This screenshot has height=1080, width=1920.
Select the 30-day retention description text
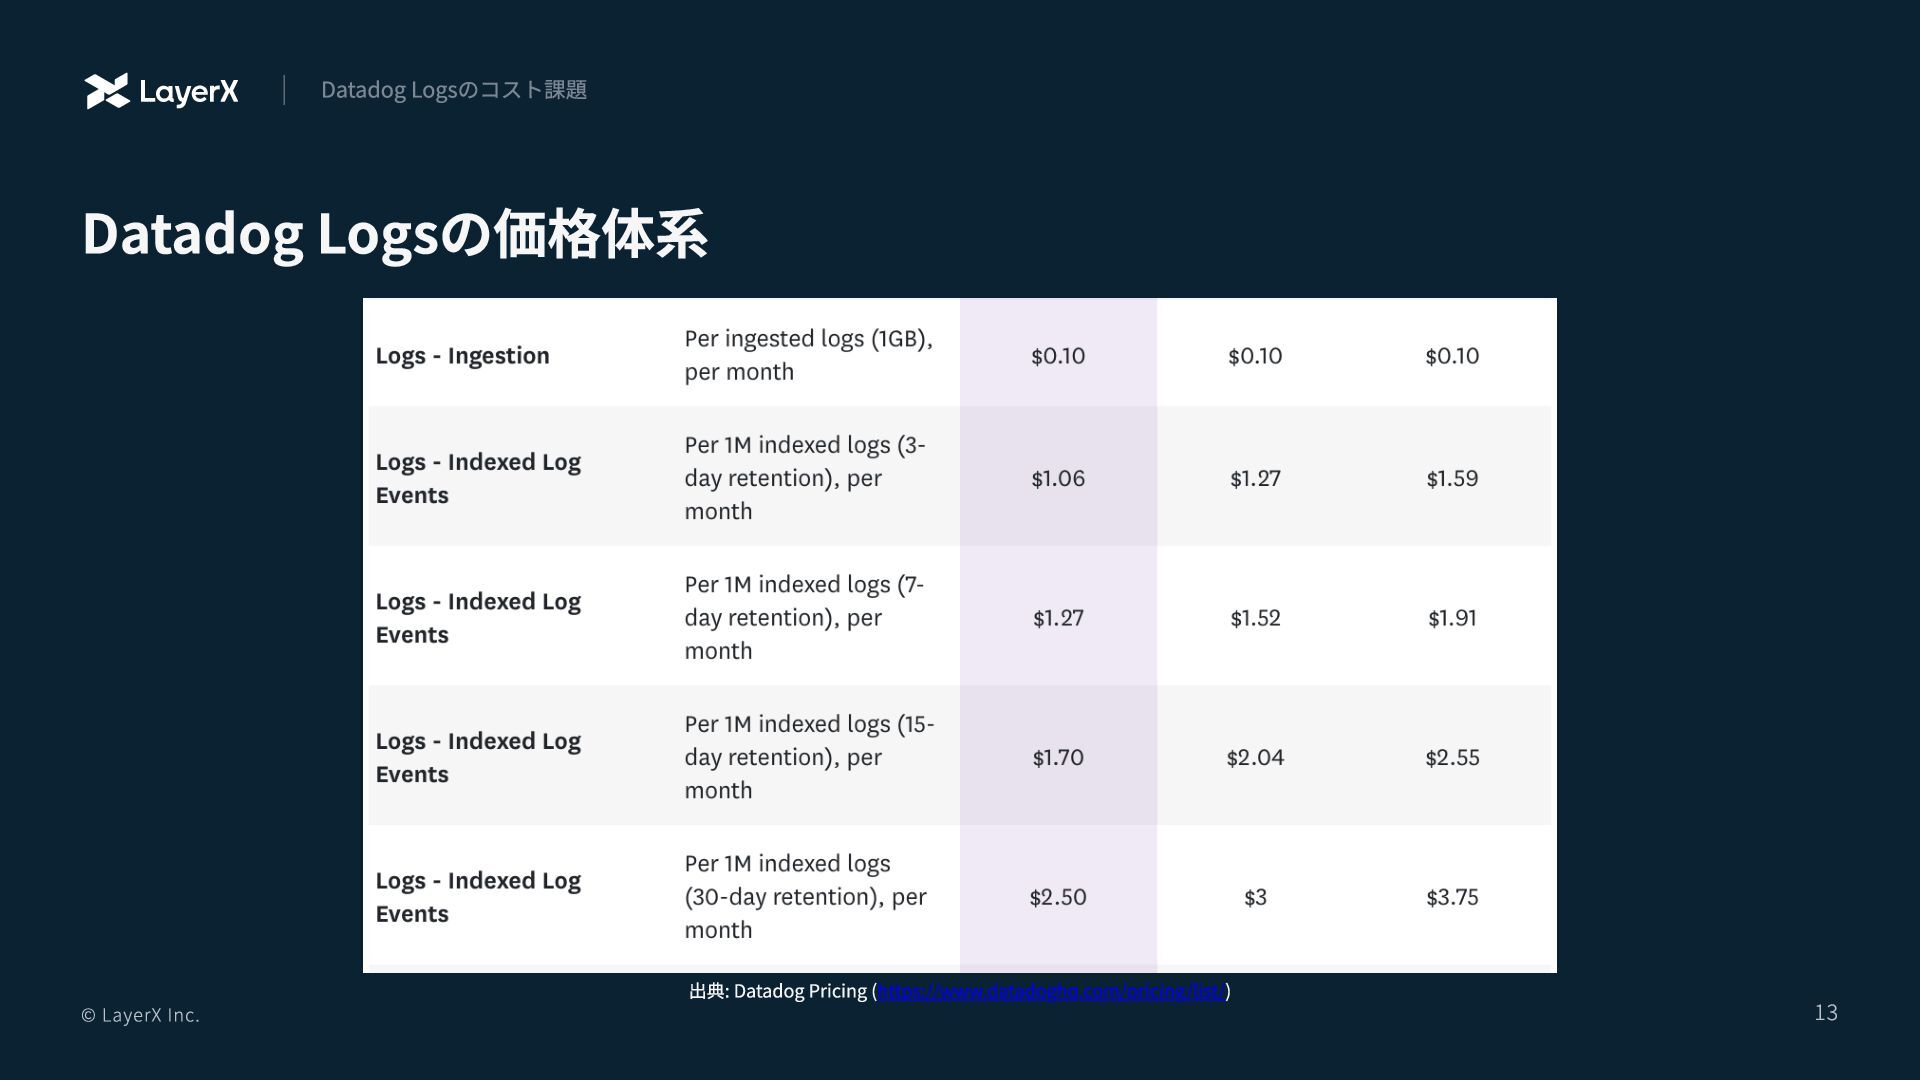[x=805, y=897]
